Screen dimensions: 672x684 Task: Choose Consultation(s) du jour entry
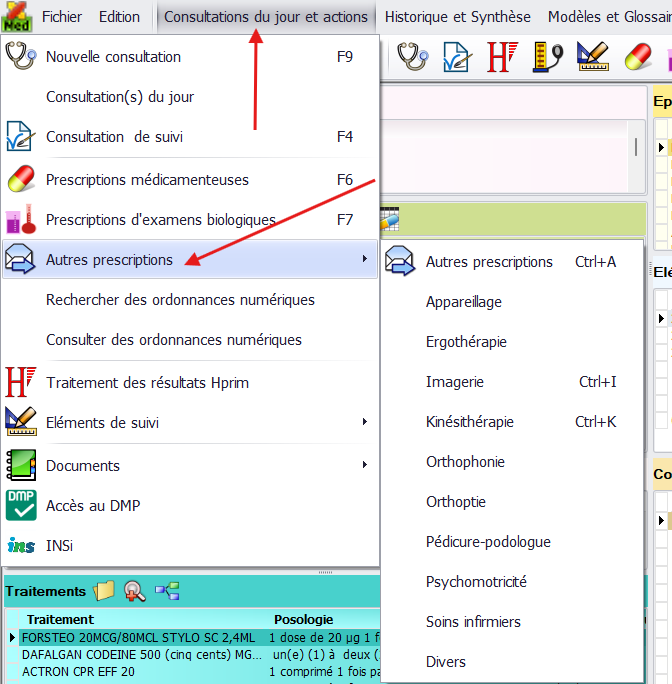[x=190, y=97]
